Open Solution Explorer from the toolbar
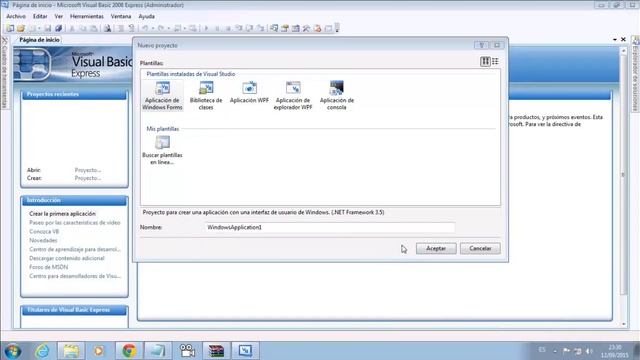This screenshot has height=360, width=640. (274, 28)
